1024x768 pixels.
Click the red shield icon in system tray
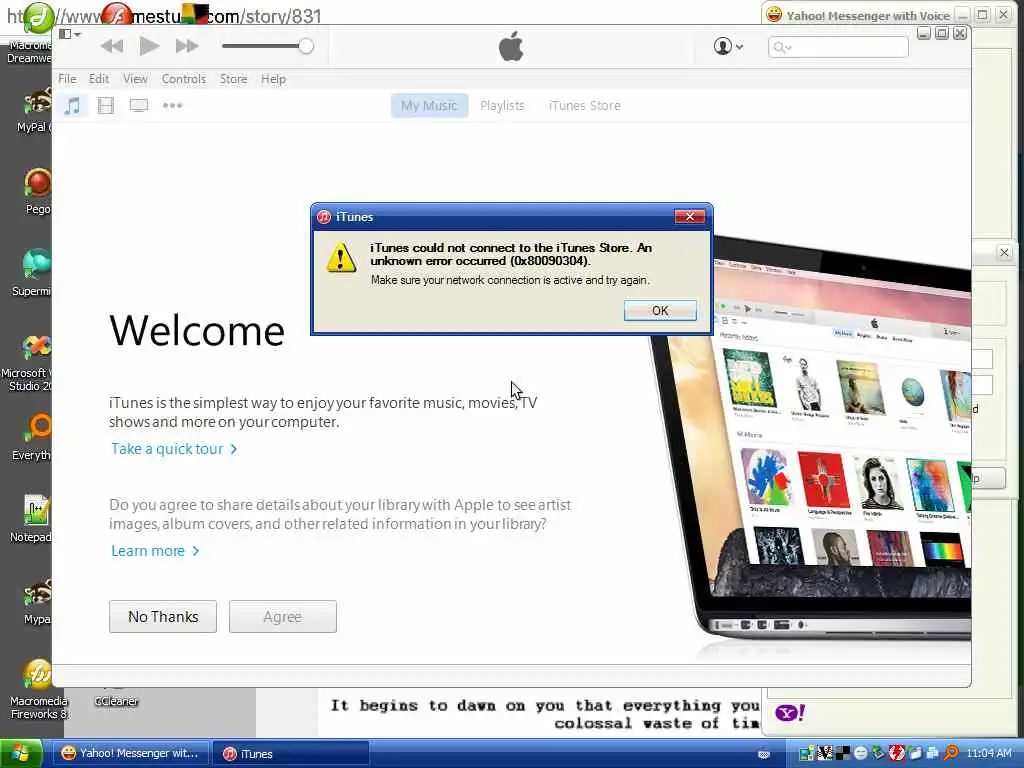click(897, 753)
